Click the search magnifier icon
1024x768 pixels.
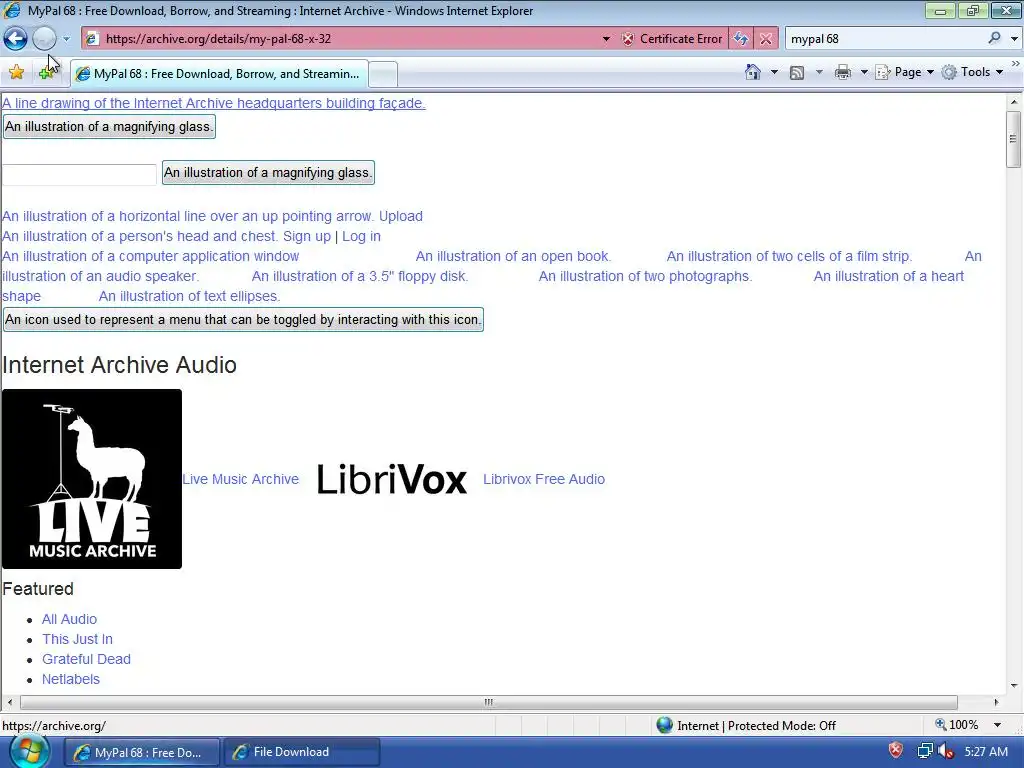[994, 39]
